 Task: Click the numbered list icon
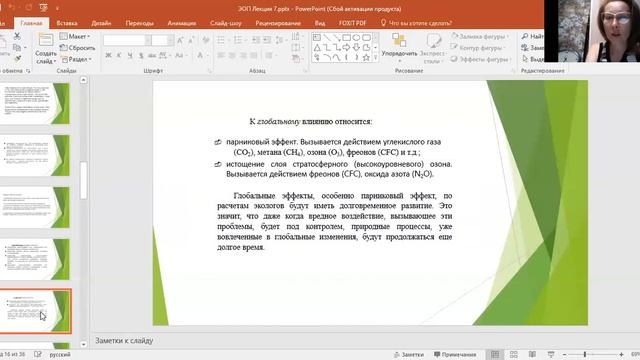coord(239,40)
